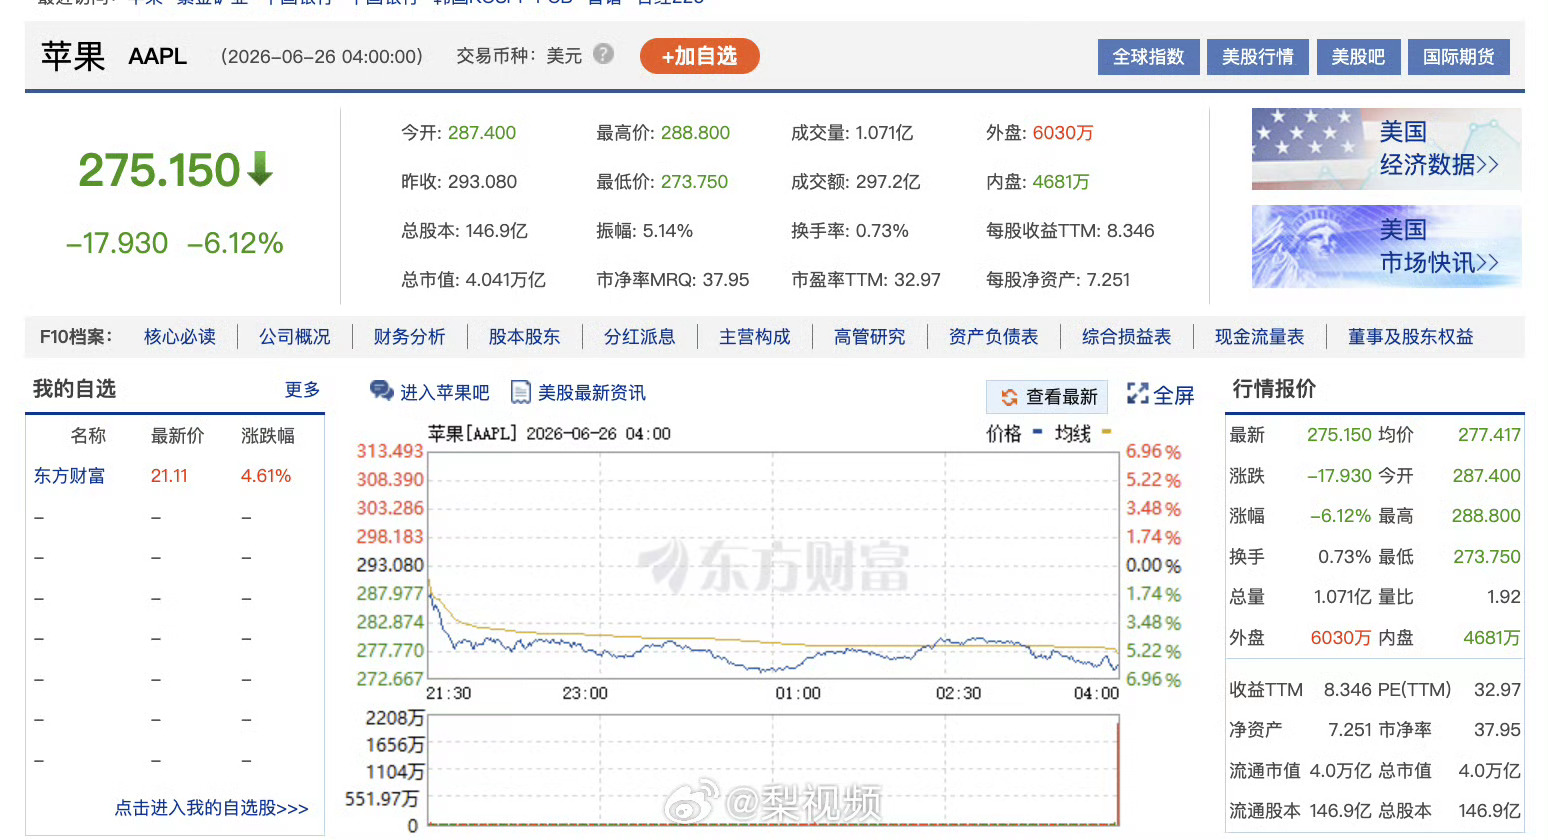Image resolution: width=1548 pixels, height=840 pixels.
Task: Click the 查看最新 button label
Action: [1062, 397]
